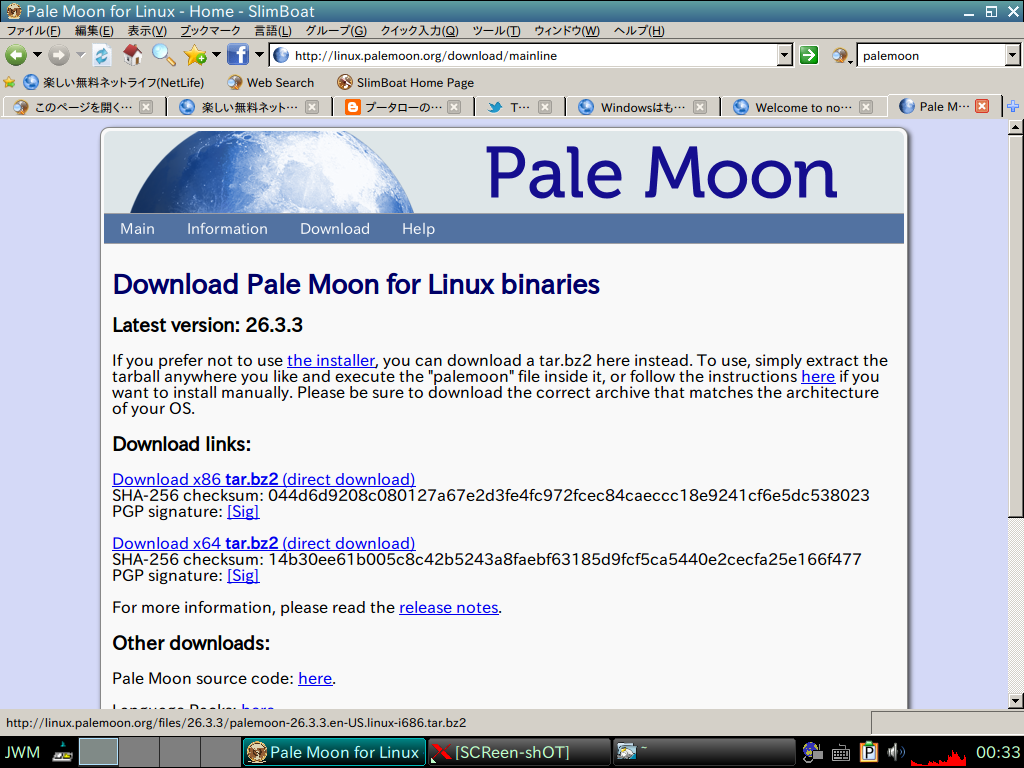Open the JWM start menu
Viewport: 1024px width, 768px height.
[x=24, y=752]
